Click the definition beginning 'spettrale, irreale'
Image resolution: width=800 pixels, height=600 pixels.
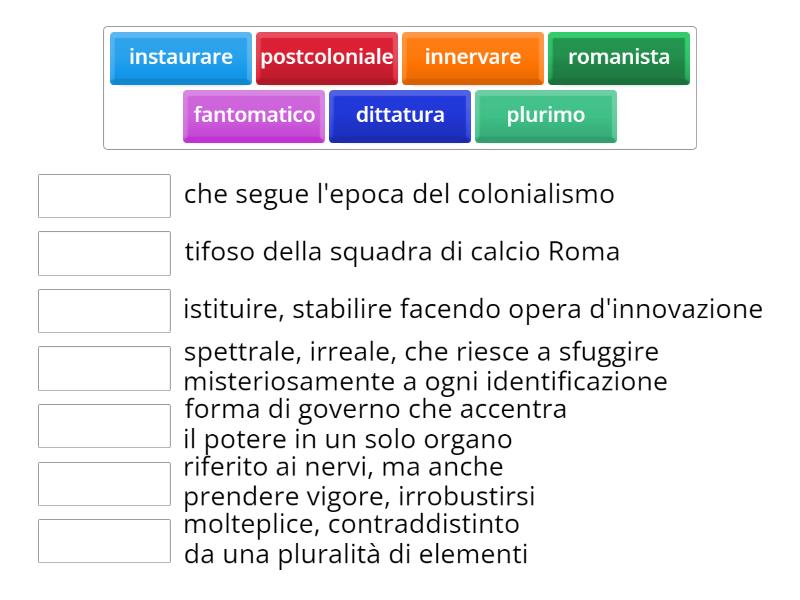pyautogui.click(x=425, y=367)
